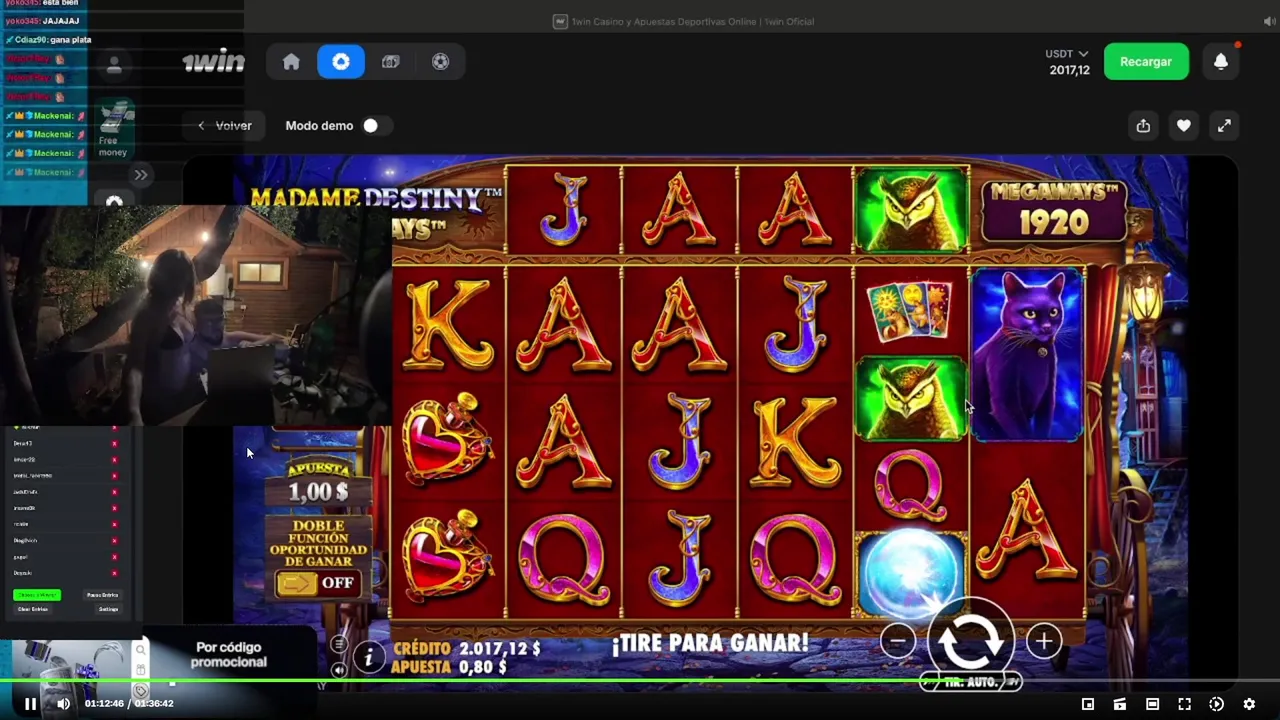The width and height of the screenshot is (1280, 720).
Task: Click the 2017,12 balance in header
Action: tap(1069, 70)
